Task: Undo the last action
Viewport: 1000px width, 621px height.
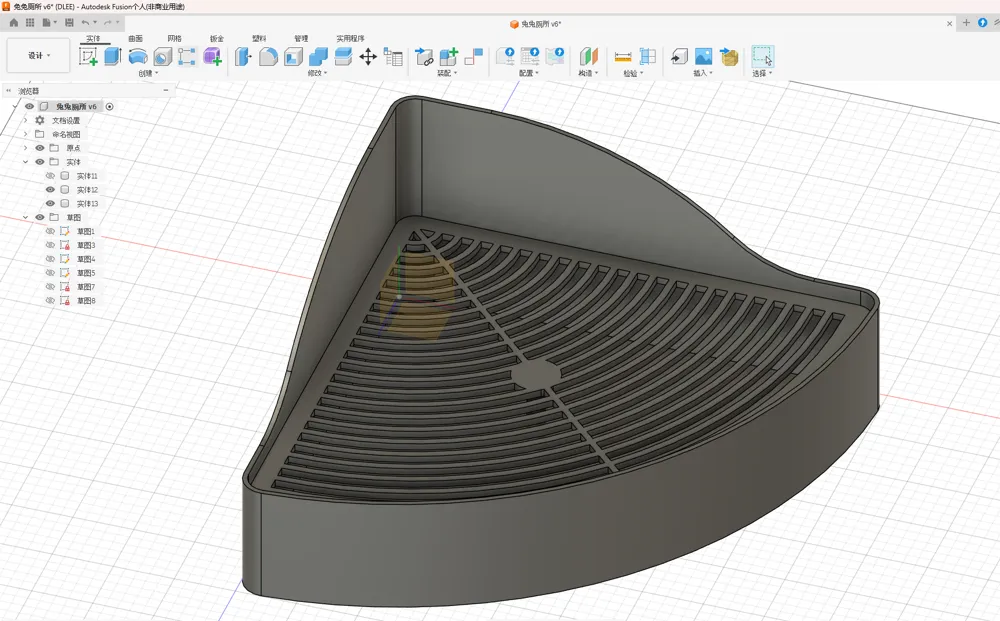Action: [85, 22]
